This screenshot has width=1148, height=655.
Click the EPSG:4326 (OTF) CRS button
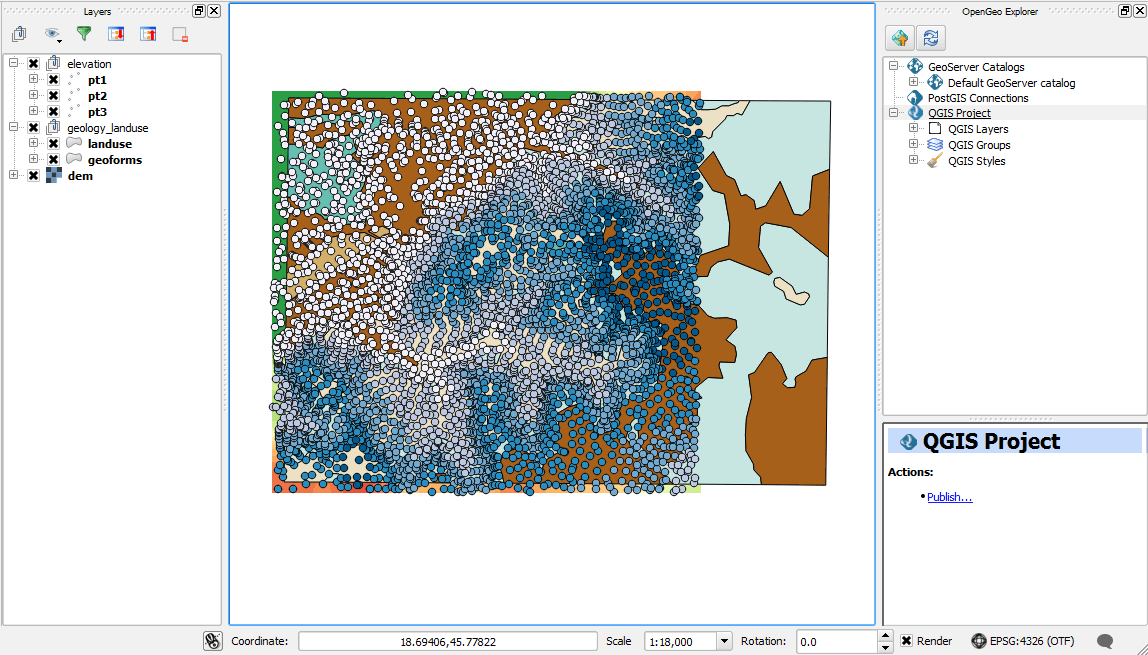tap(1022, 641)
